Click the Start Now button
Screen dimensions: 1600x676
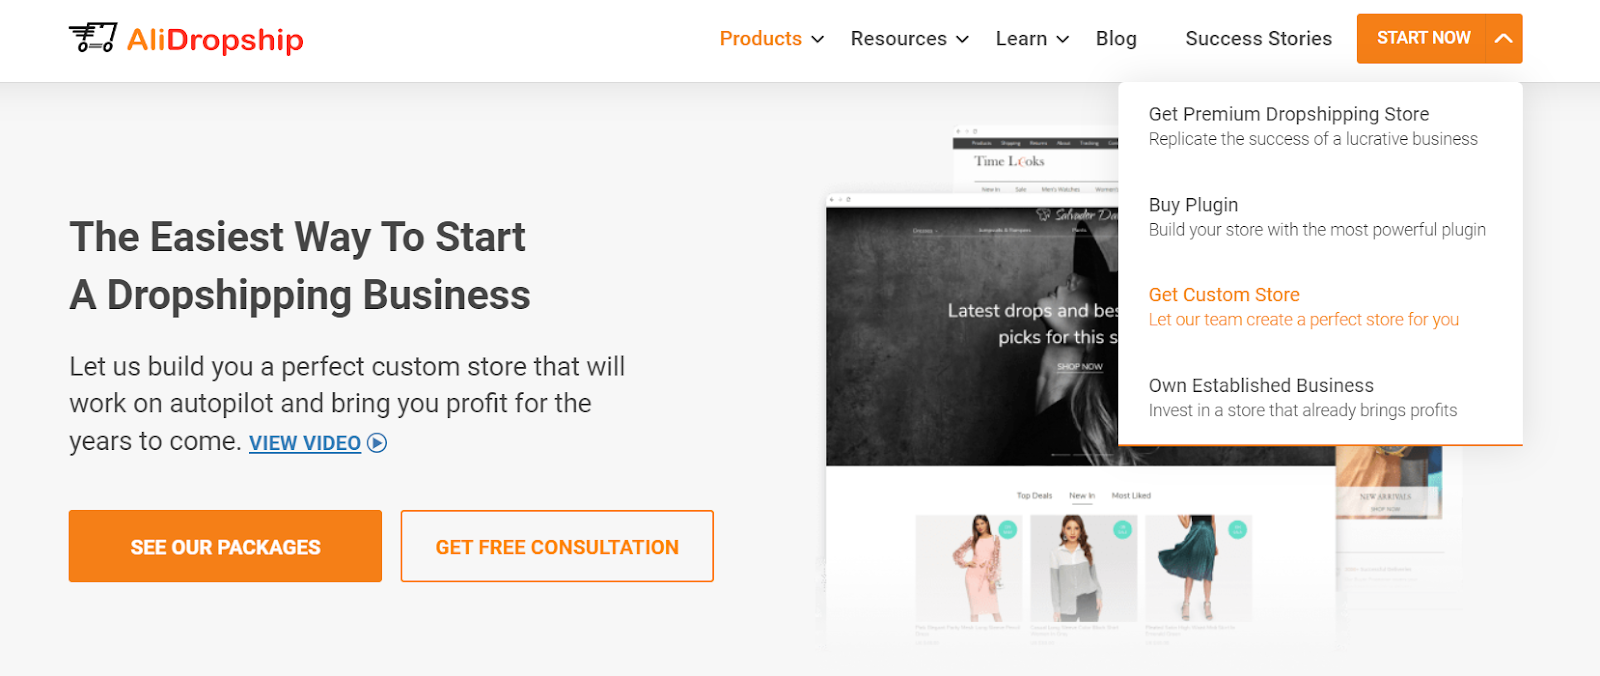1422,39
